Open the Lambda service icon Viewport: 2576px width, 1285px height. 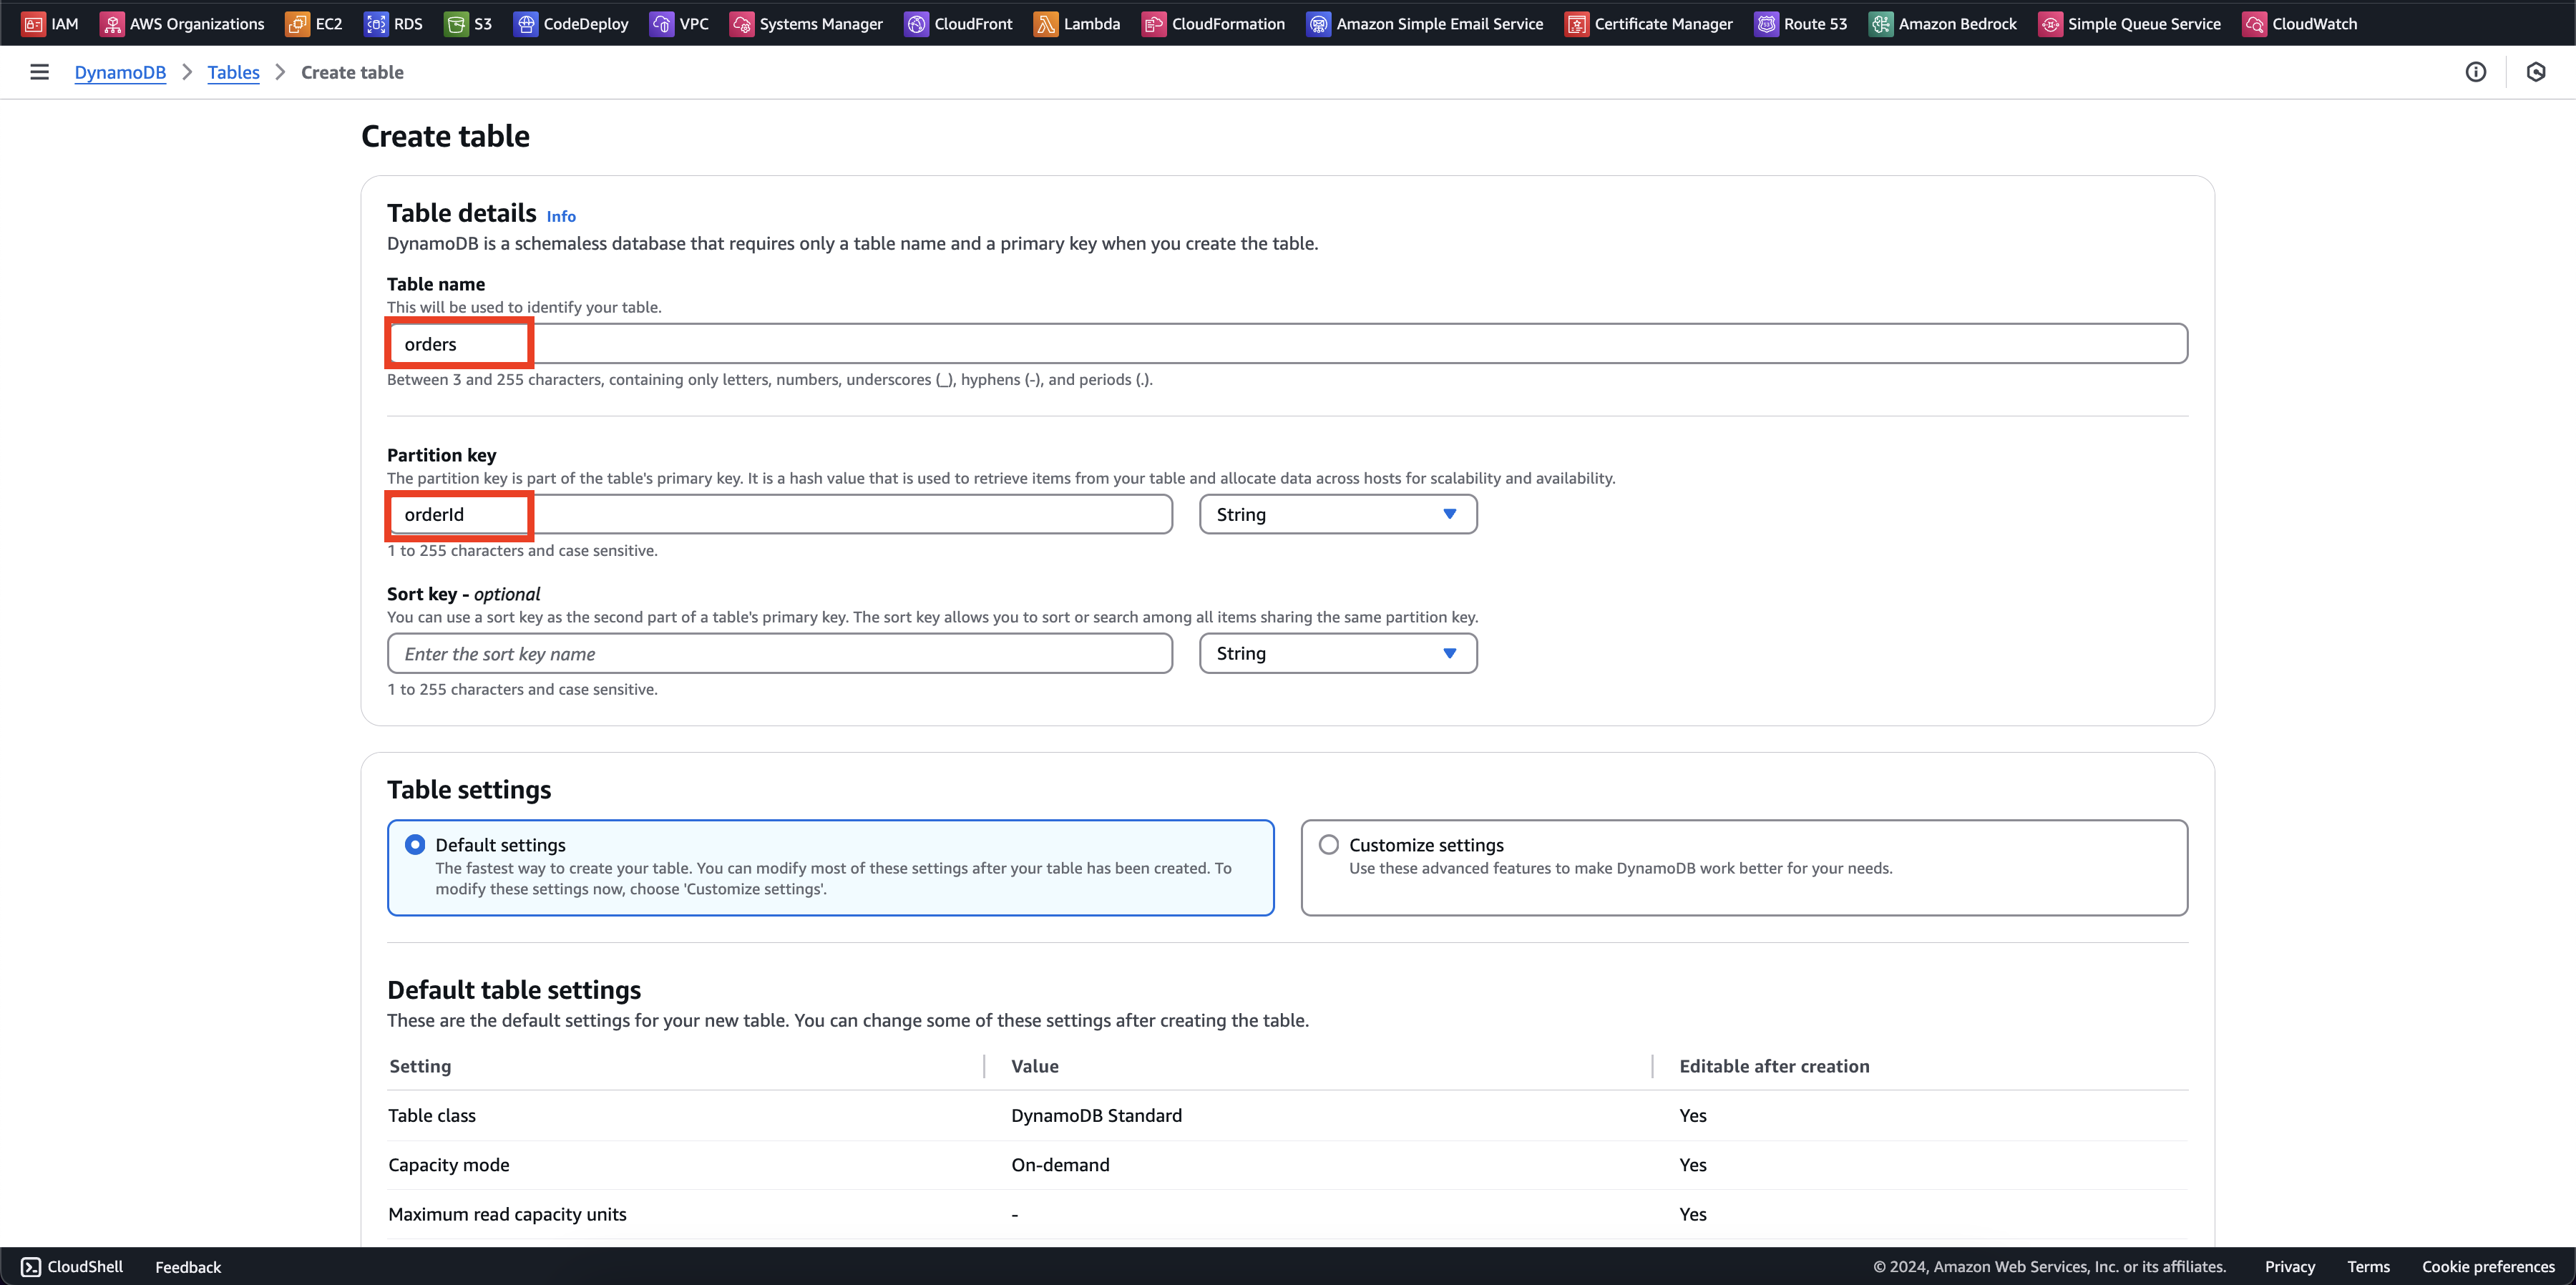point(1046,24)
